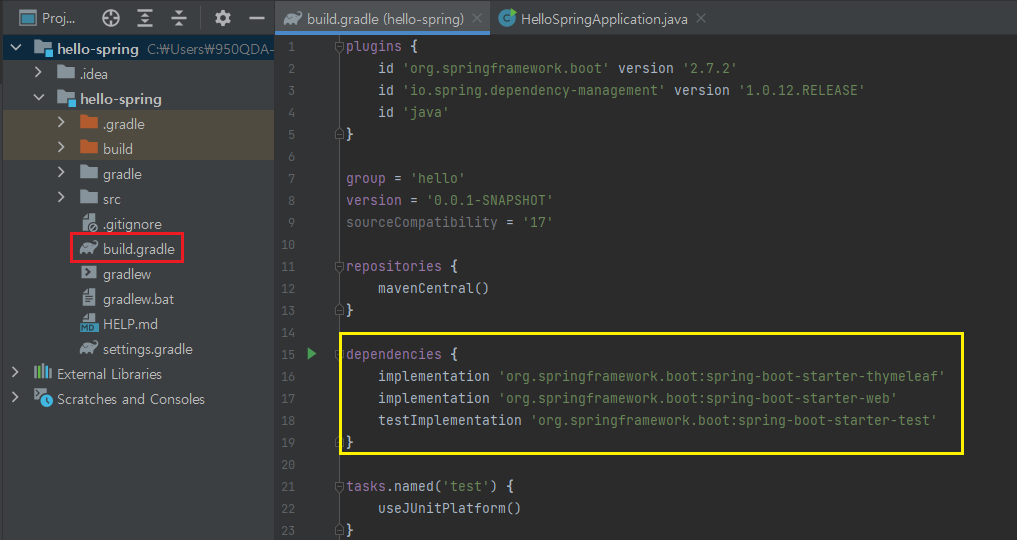Image resolution: width=1017 pixels, height=540 pixels.
Task: Select the orange .gradle folder icon
Action: click(x=89, y=122)
